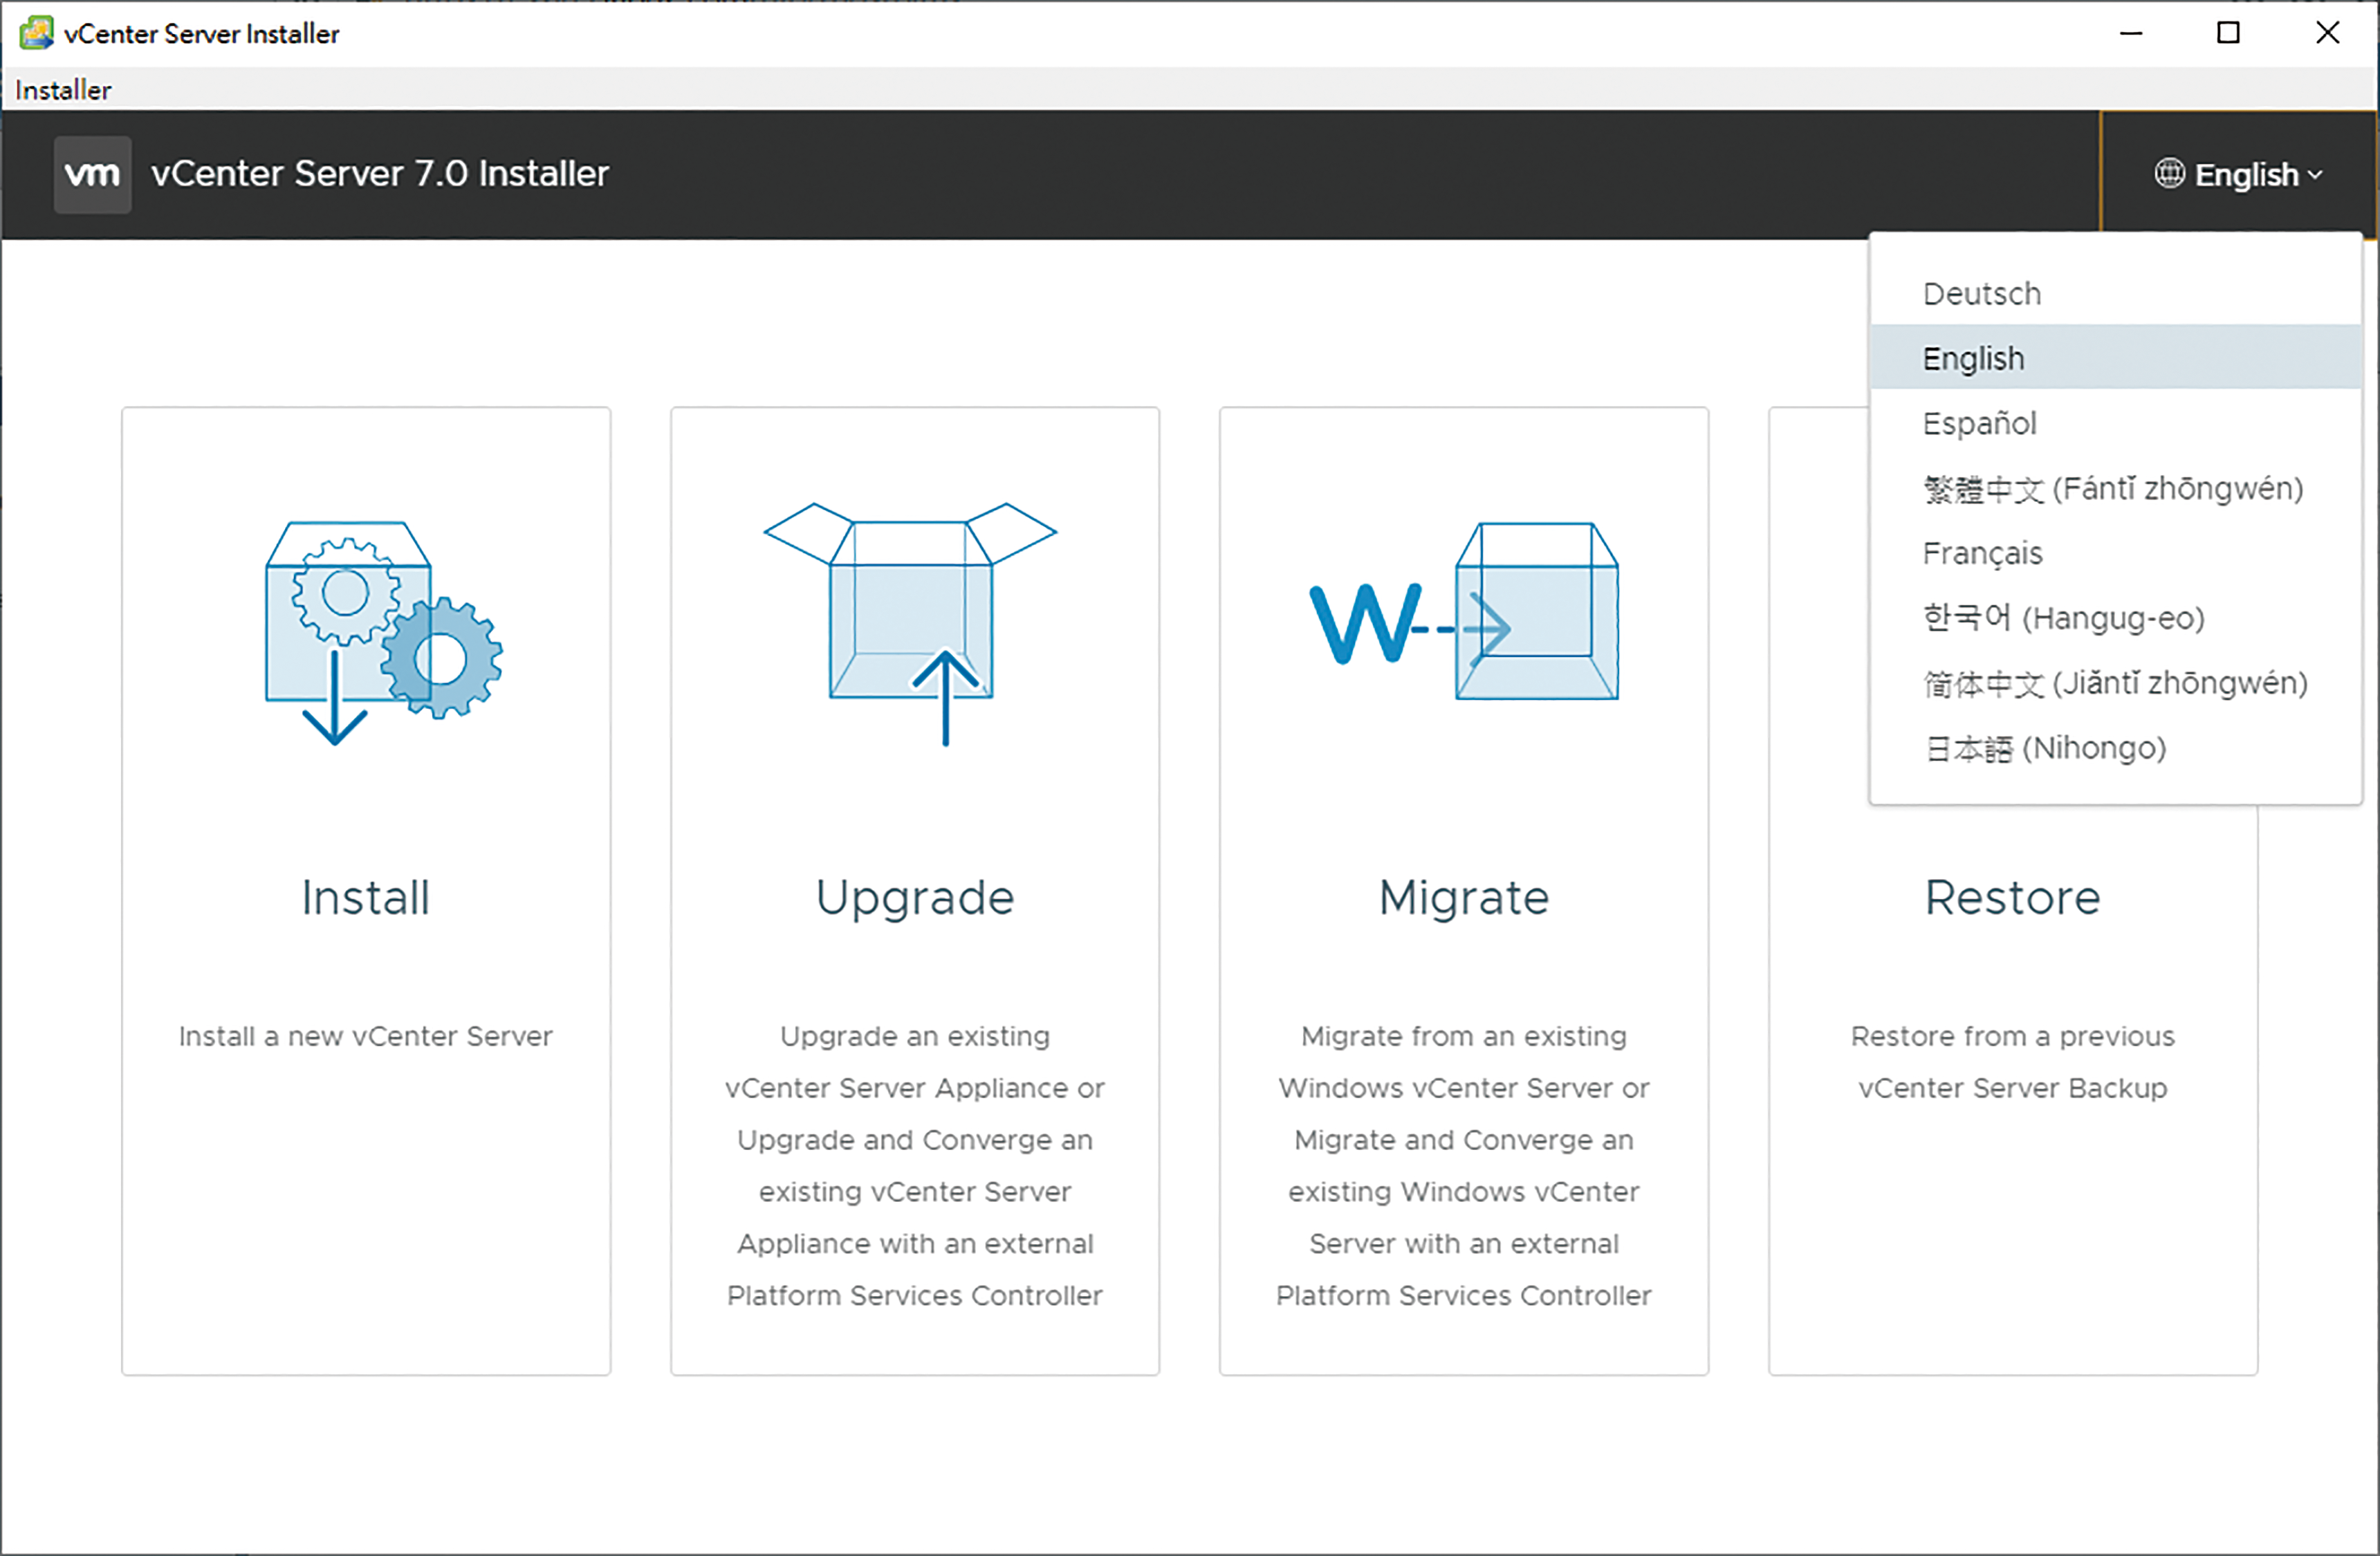Click "Install a new vCenter Server" text
Viewport: 2380px width, 1556px height.
pos(366,1036)
